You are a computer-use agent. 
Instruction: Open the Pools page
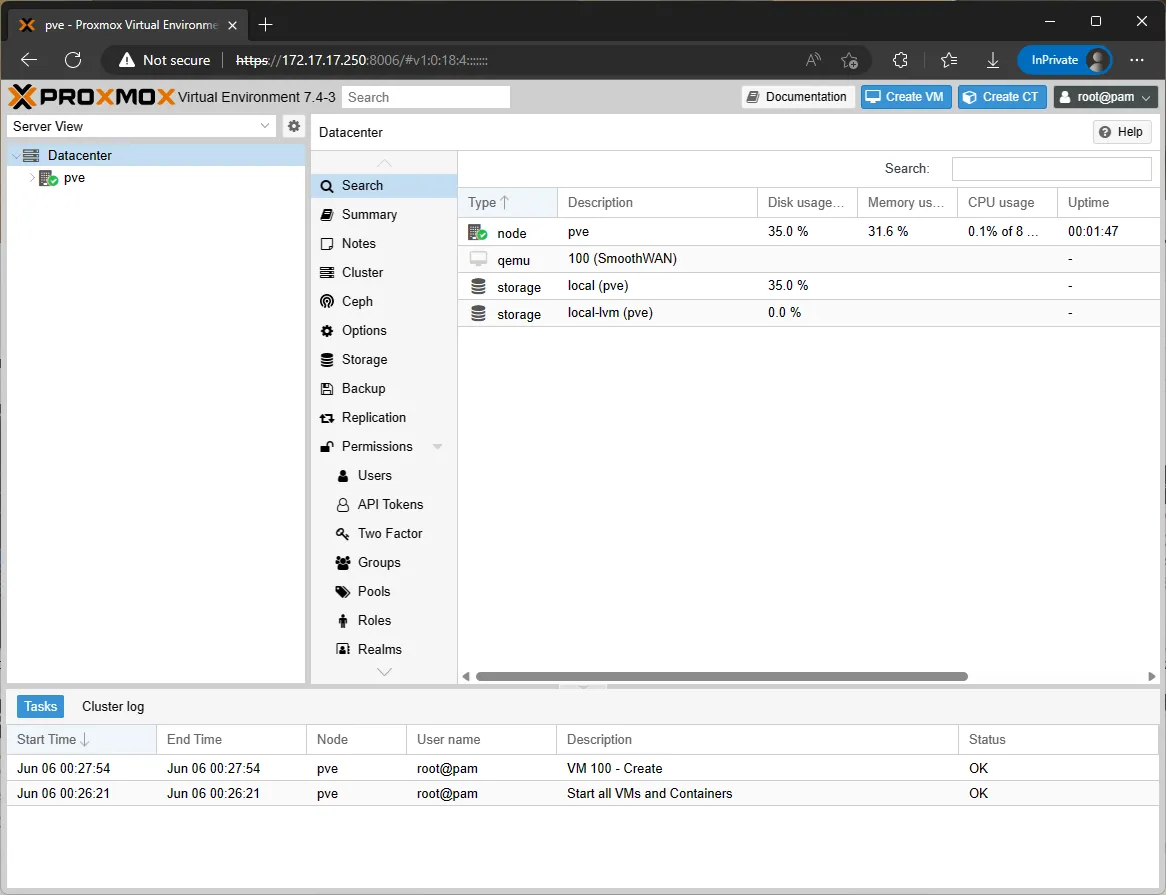pyautogui.click(x=384, y=592)
